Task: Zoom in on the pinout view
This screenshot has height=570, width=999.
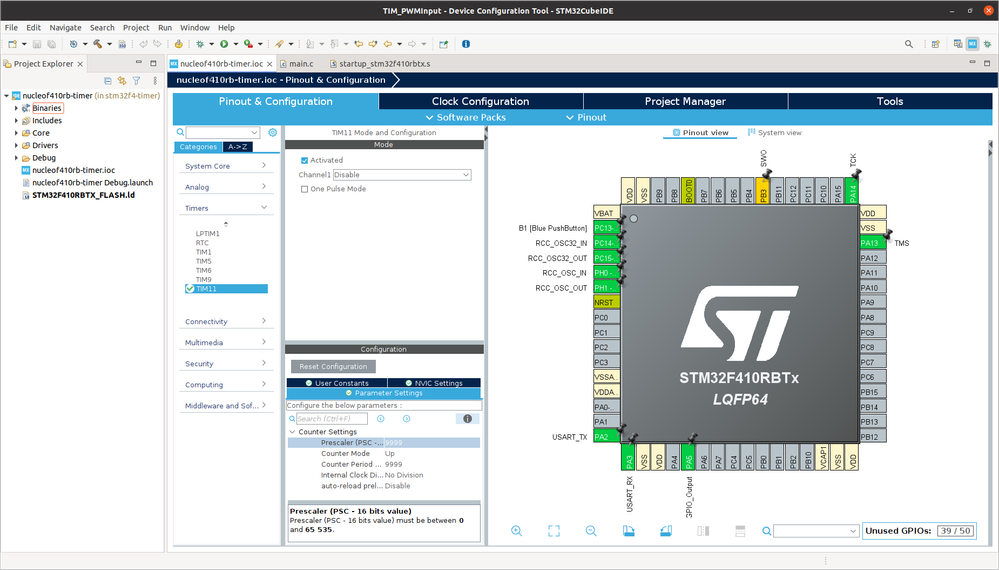Action: point(517,531)
